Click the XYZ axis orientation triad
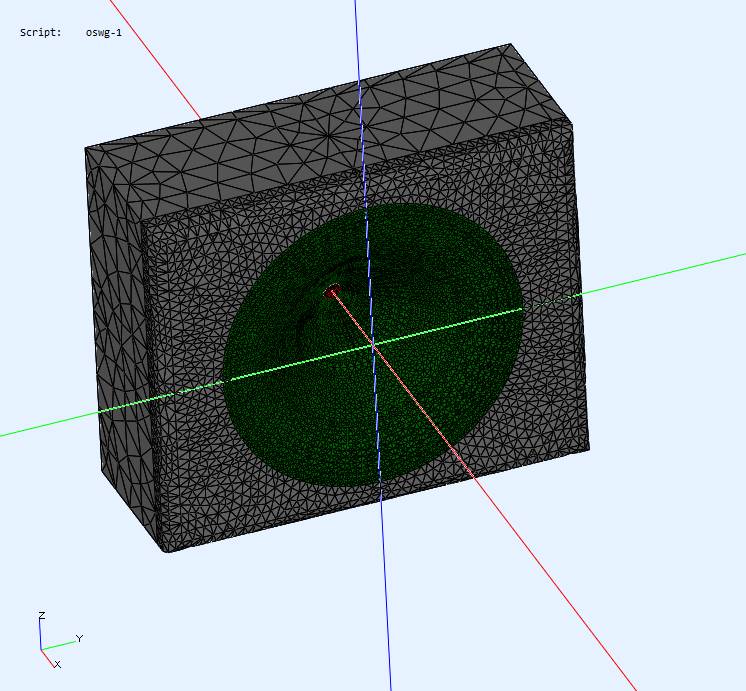Viewport: 746px width, 691px height. click(x=59, y=641)
